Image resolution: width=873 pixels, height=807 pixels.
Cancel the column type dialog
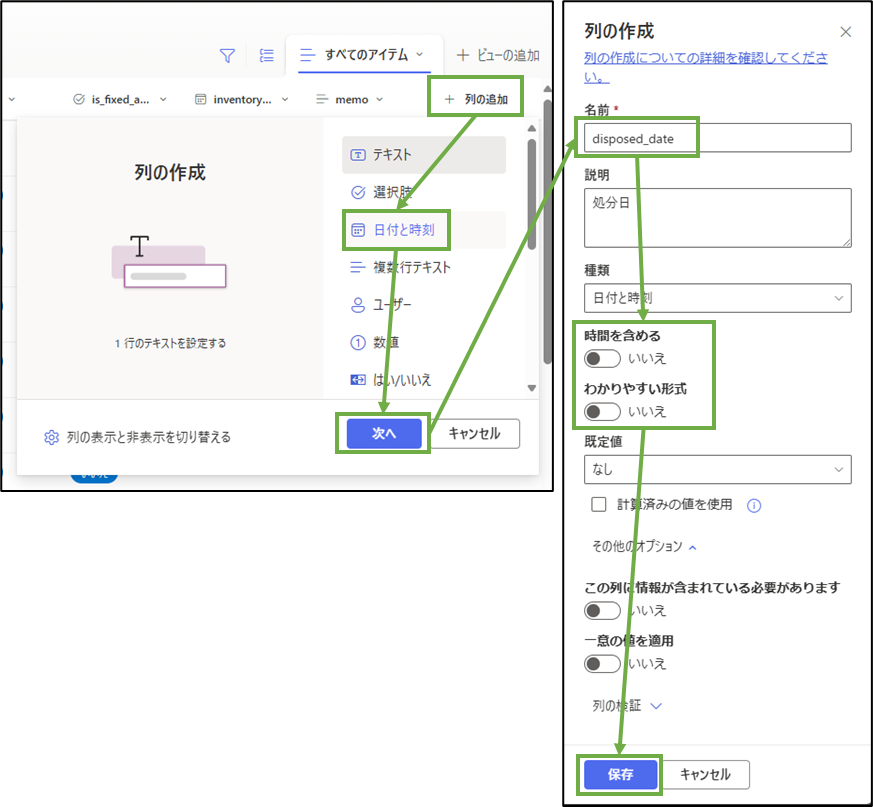(475, 433)
